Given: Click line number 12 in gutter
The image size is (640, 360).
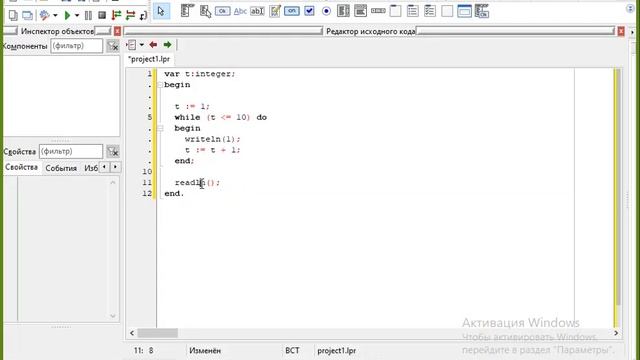Looking at the screenshot, I should [147, 193].
